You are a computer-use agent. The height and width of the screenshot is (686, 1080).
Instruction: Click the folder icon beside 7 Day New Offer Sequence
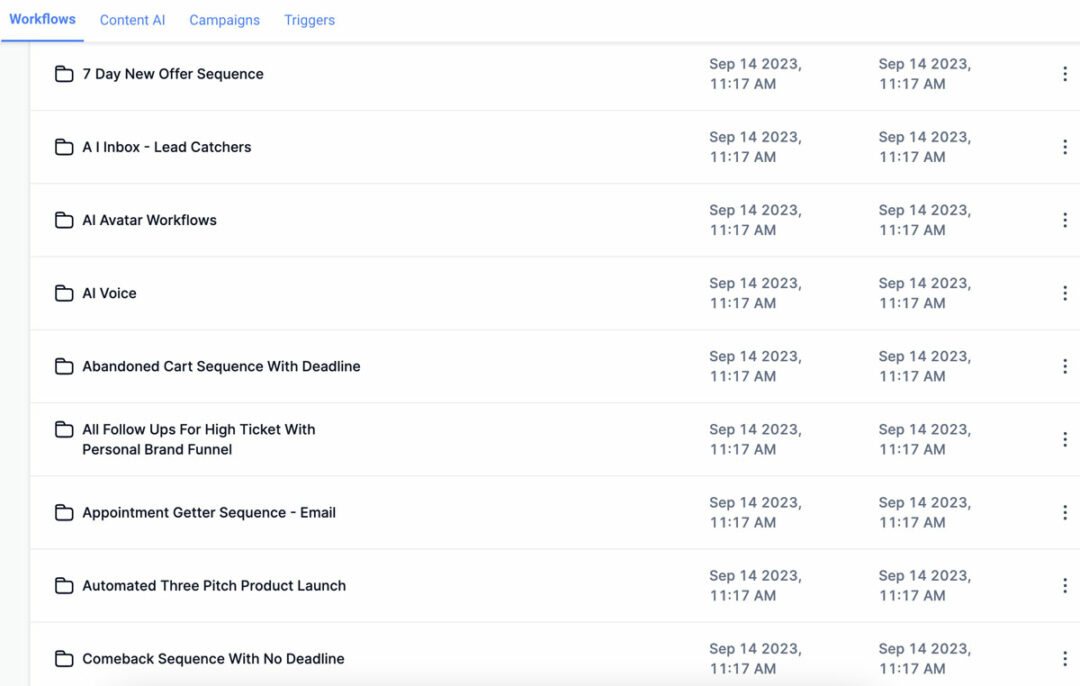(63, 74)
